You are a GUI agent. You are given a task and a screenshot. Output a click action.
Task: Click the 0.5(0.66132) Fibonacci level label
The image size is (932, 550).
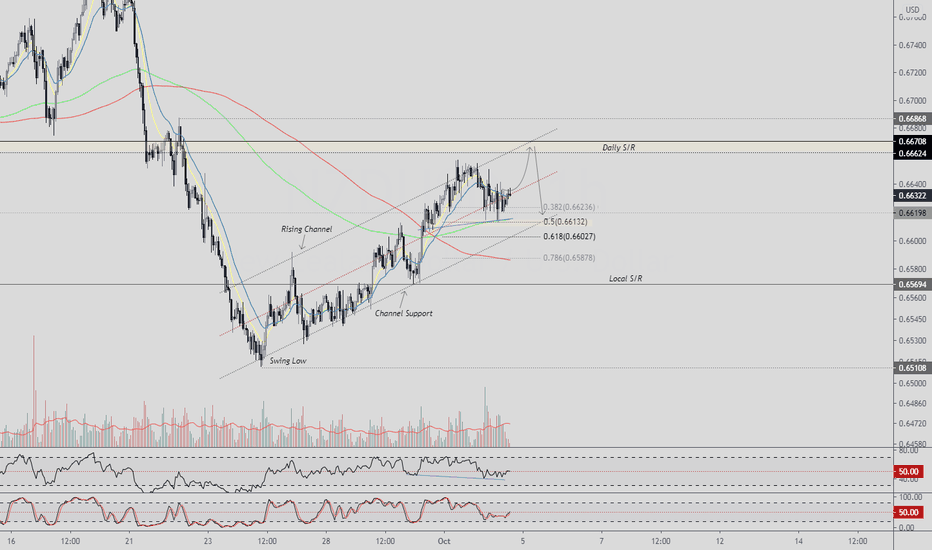point(565,222)
